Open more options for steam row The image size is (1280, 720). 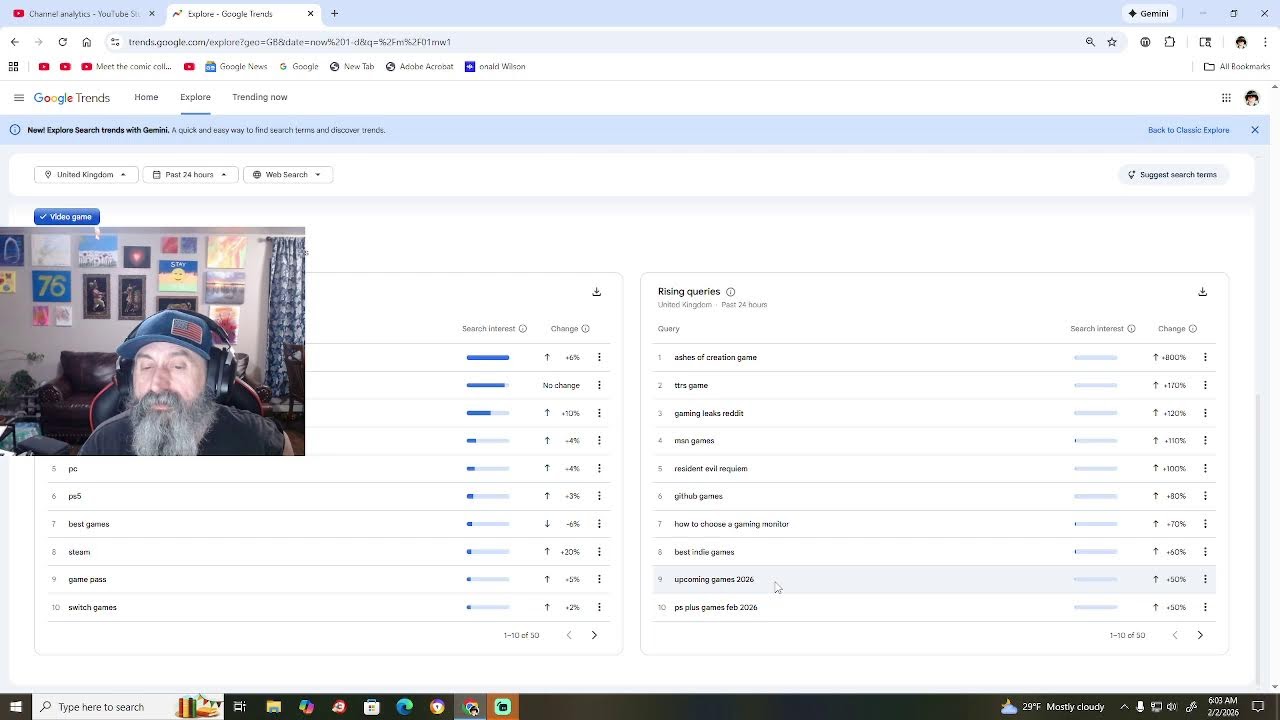pyautogui.click(x=599, y=552)
